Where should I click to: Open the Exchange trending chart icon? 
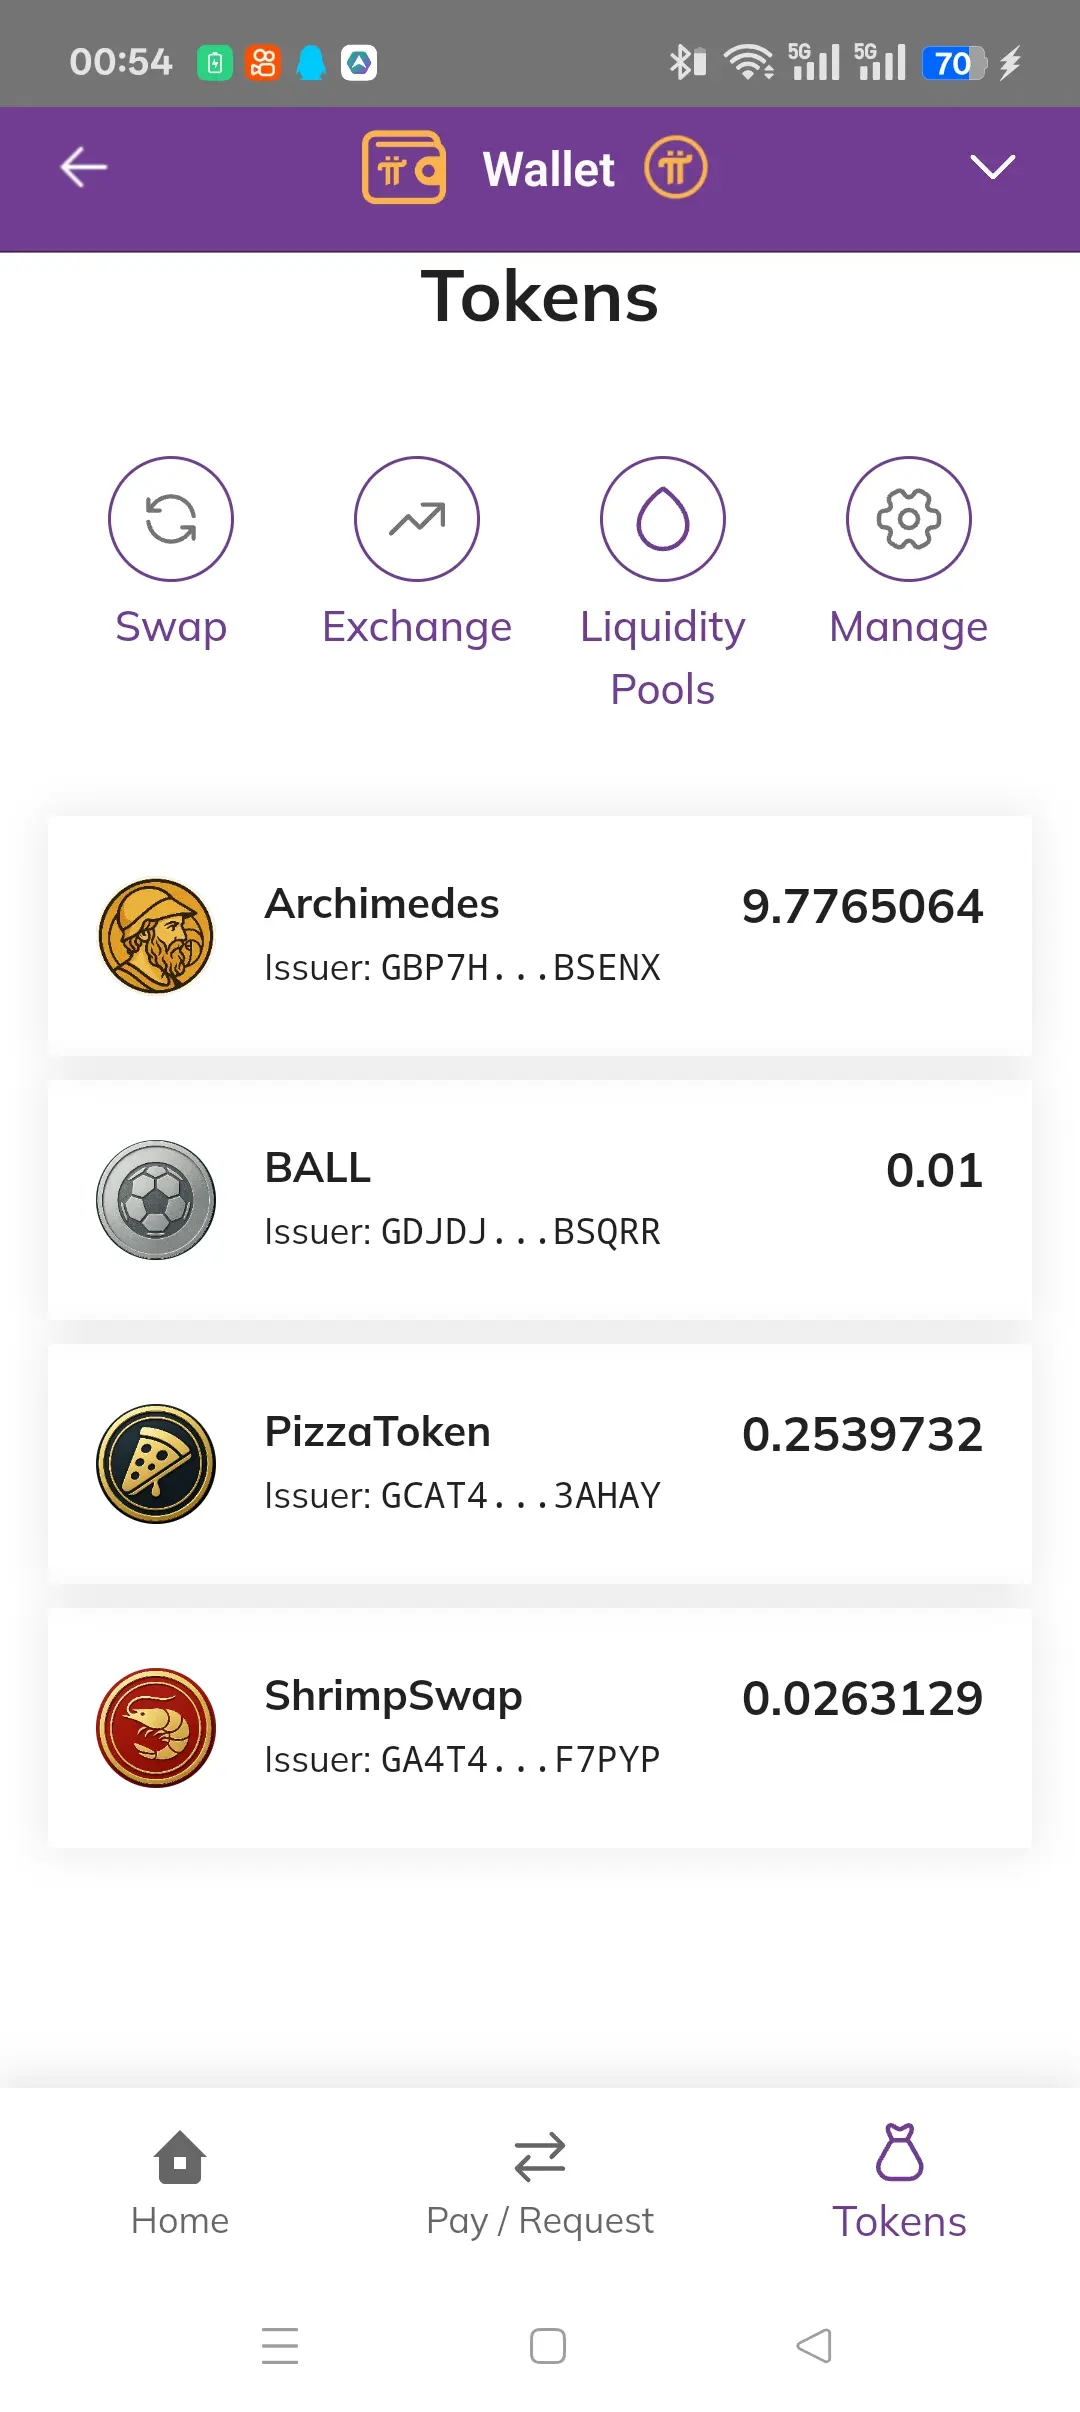click(417, 519)
